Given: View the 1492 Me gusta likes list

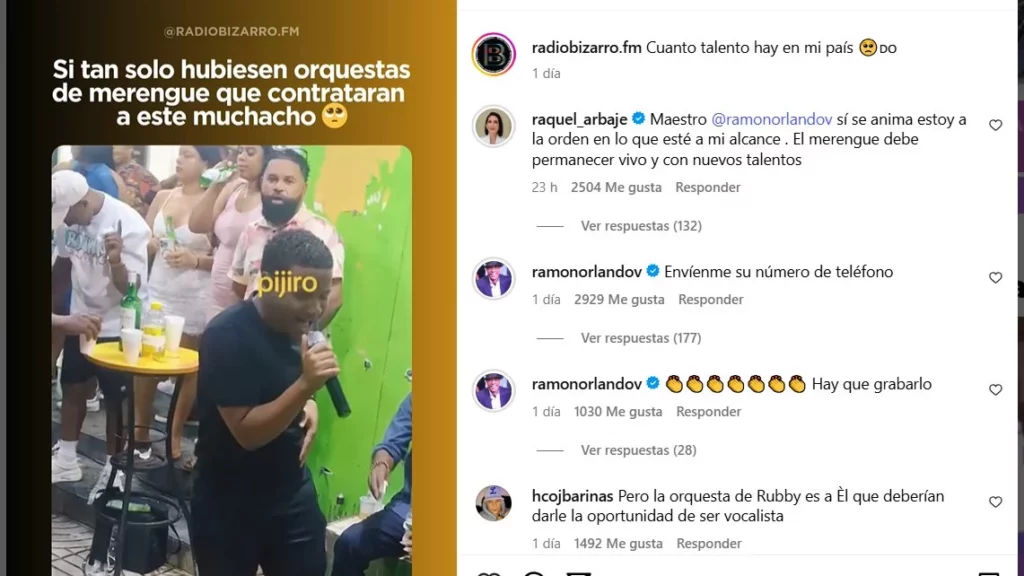Looking at the screenshot, I should [618, 544].
